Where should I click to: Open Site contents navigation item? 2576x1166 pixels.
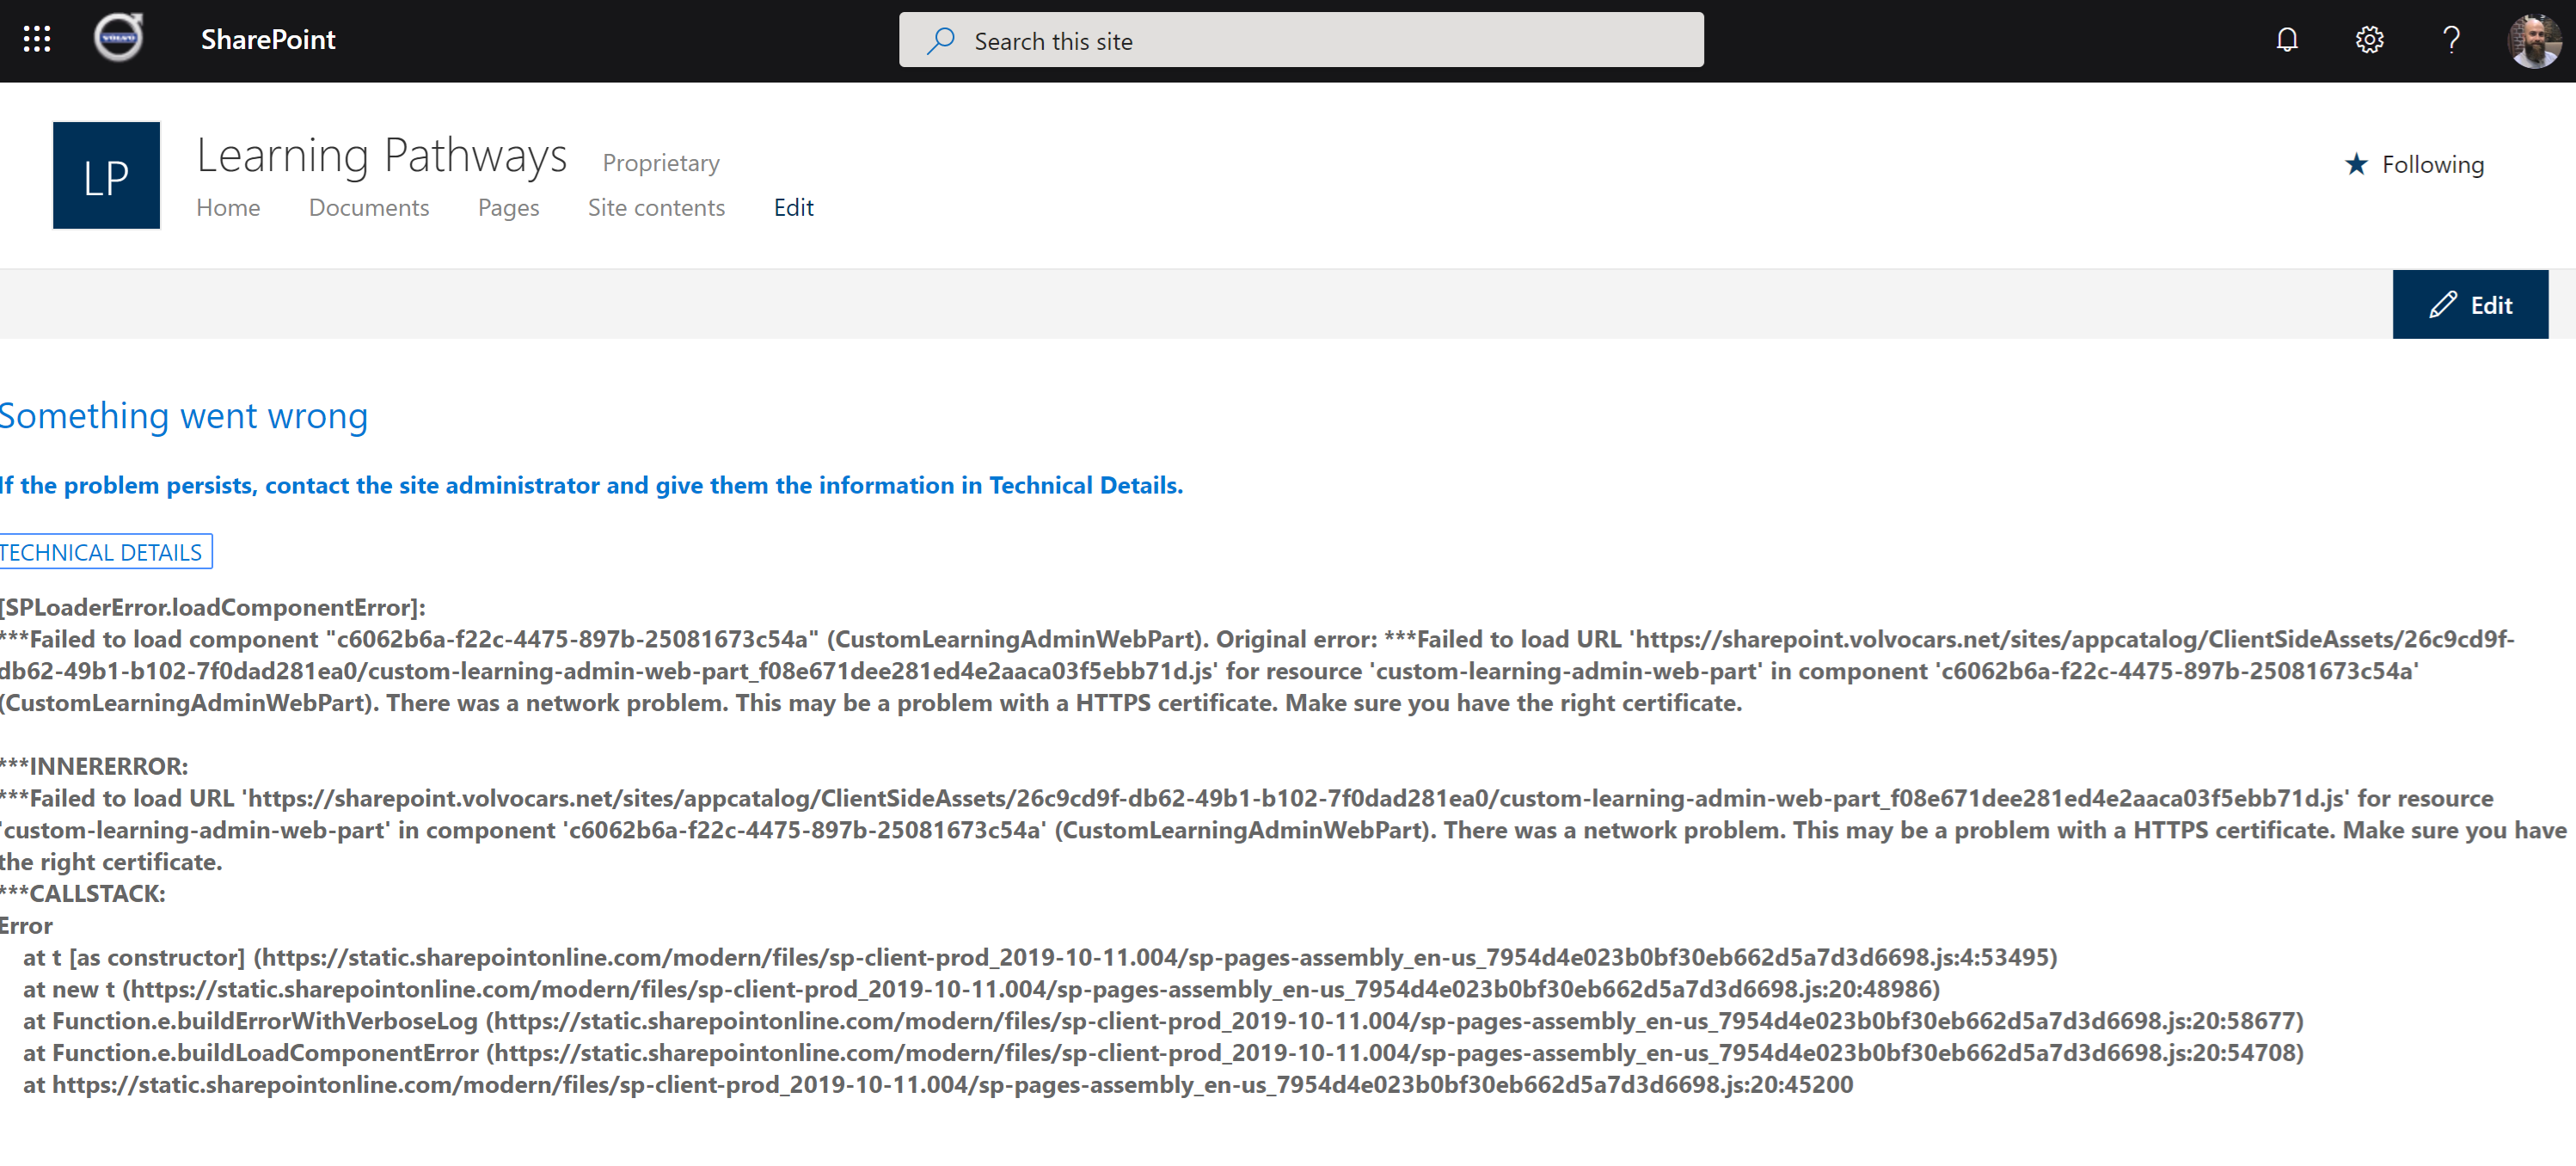click(656, 208)
